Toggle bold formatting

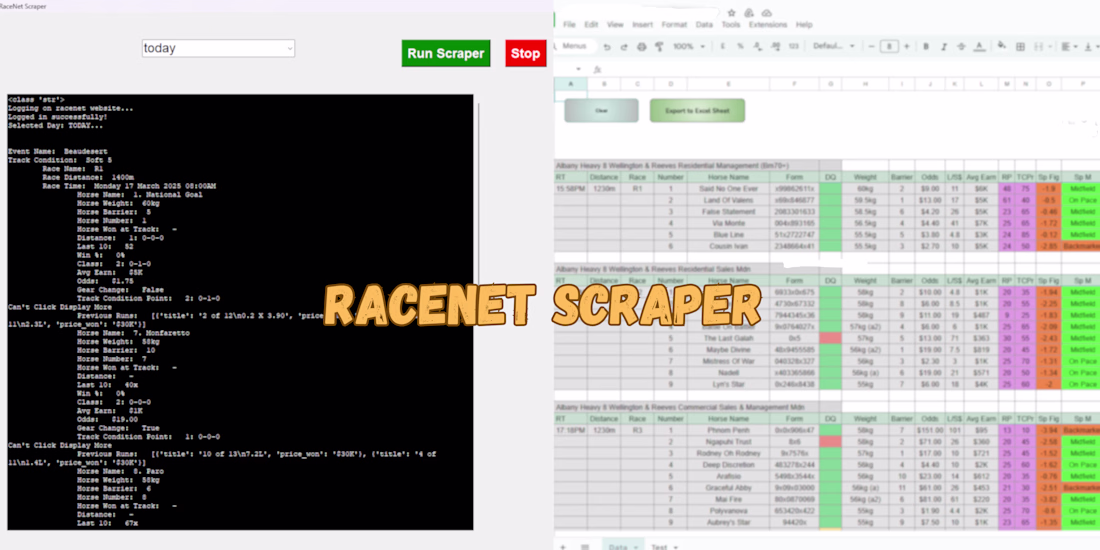pos(926,46)
